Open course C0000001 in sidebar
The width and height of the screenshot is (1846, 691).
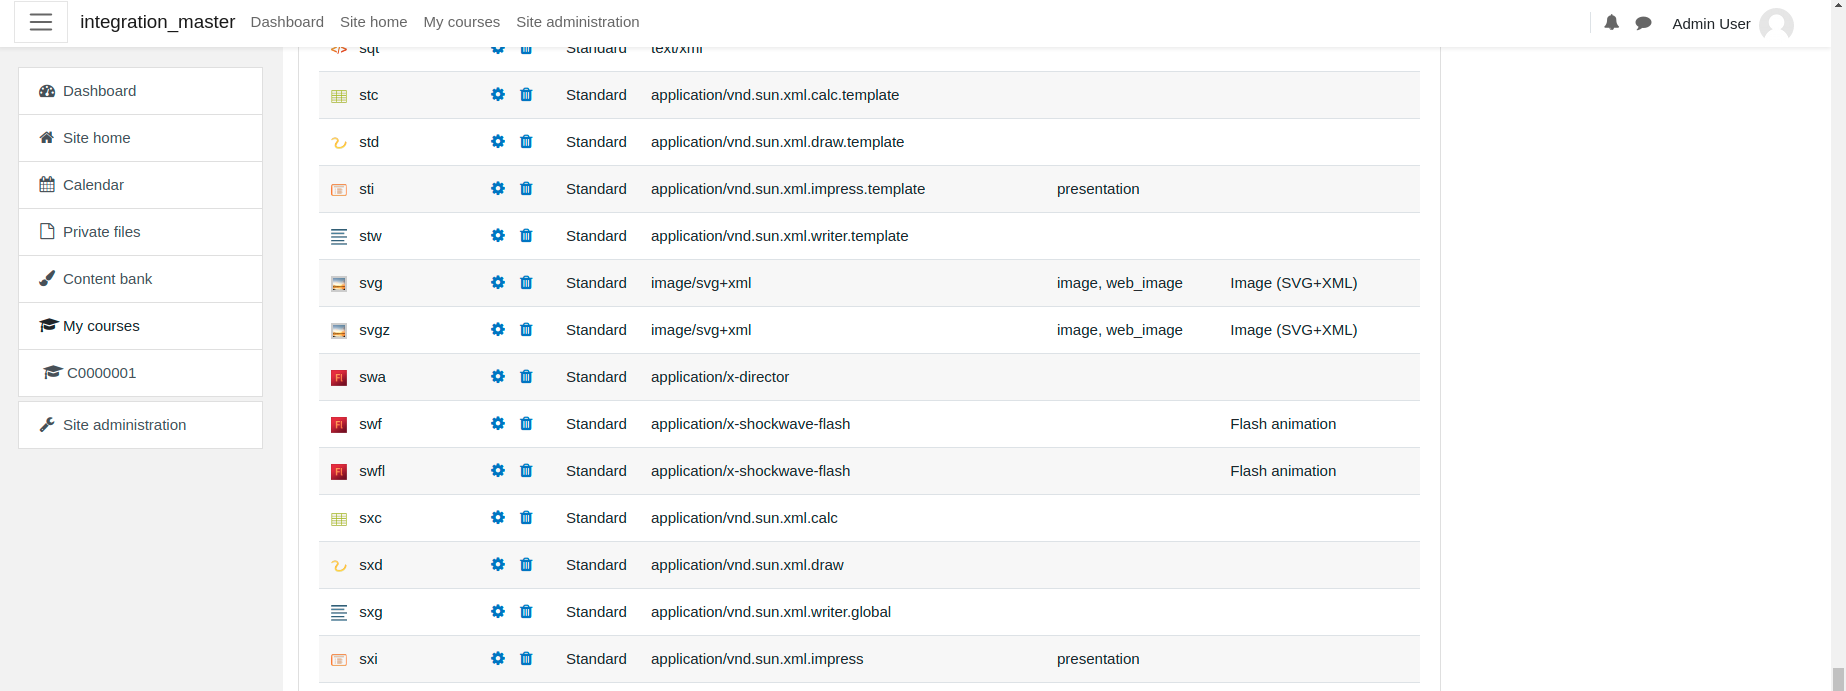140,373
